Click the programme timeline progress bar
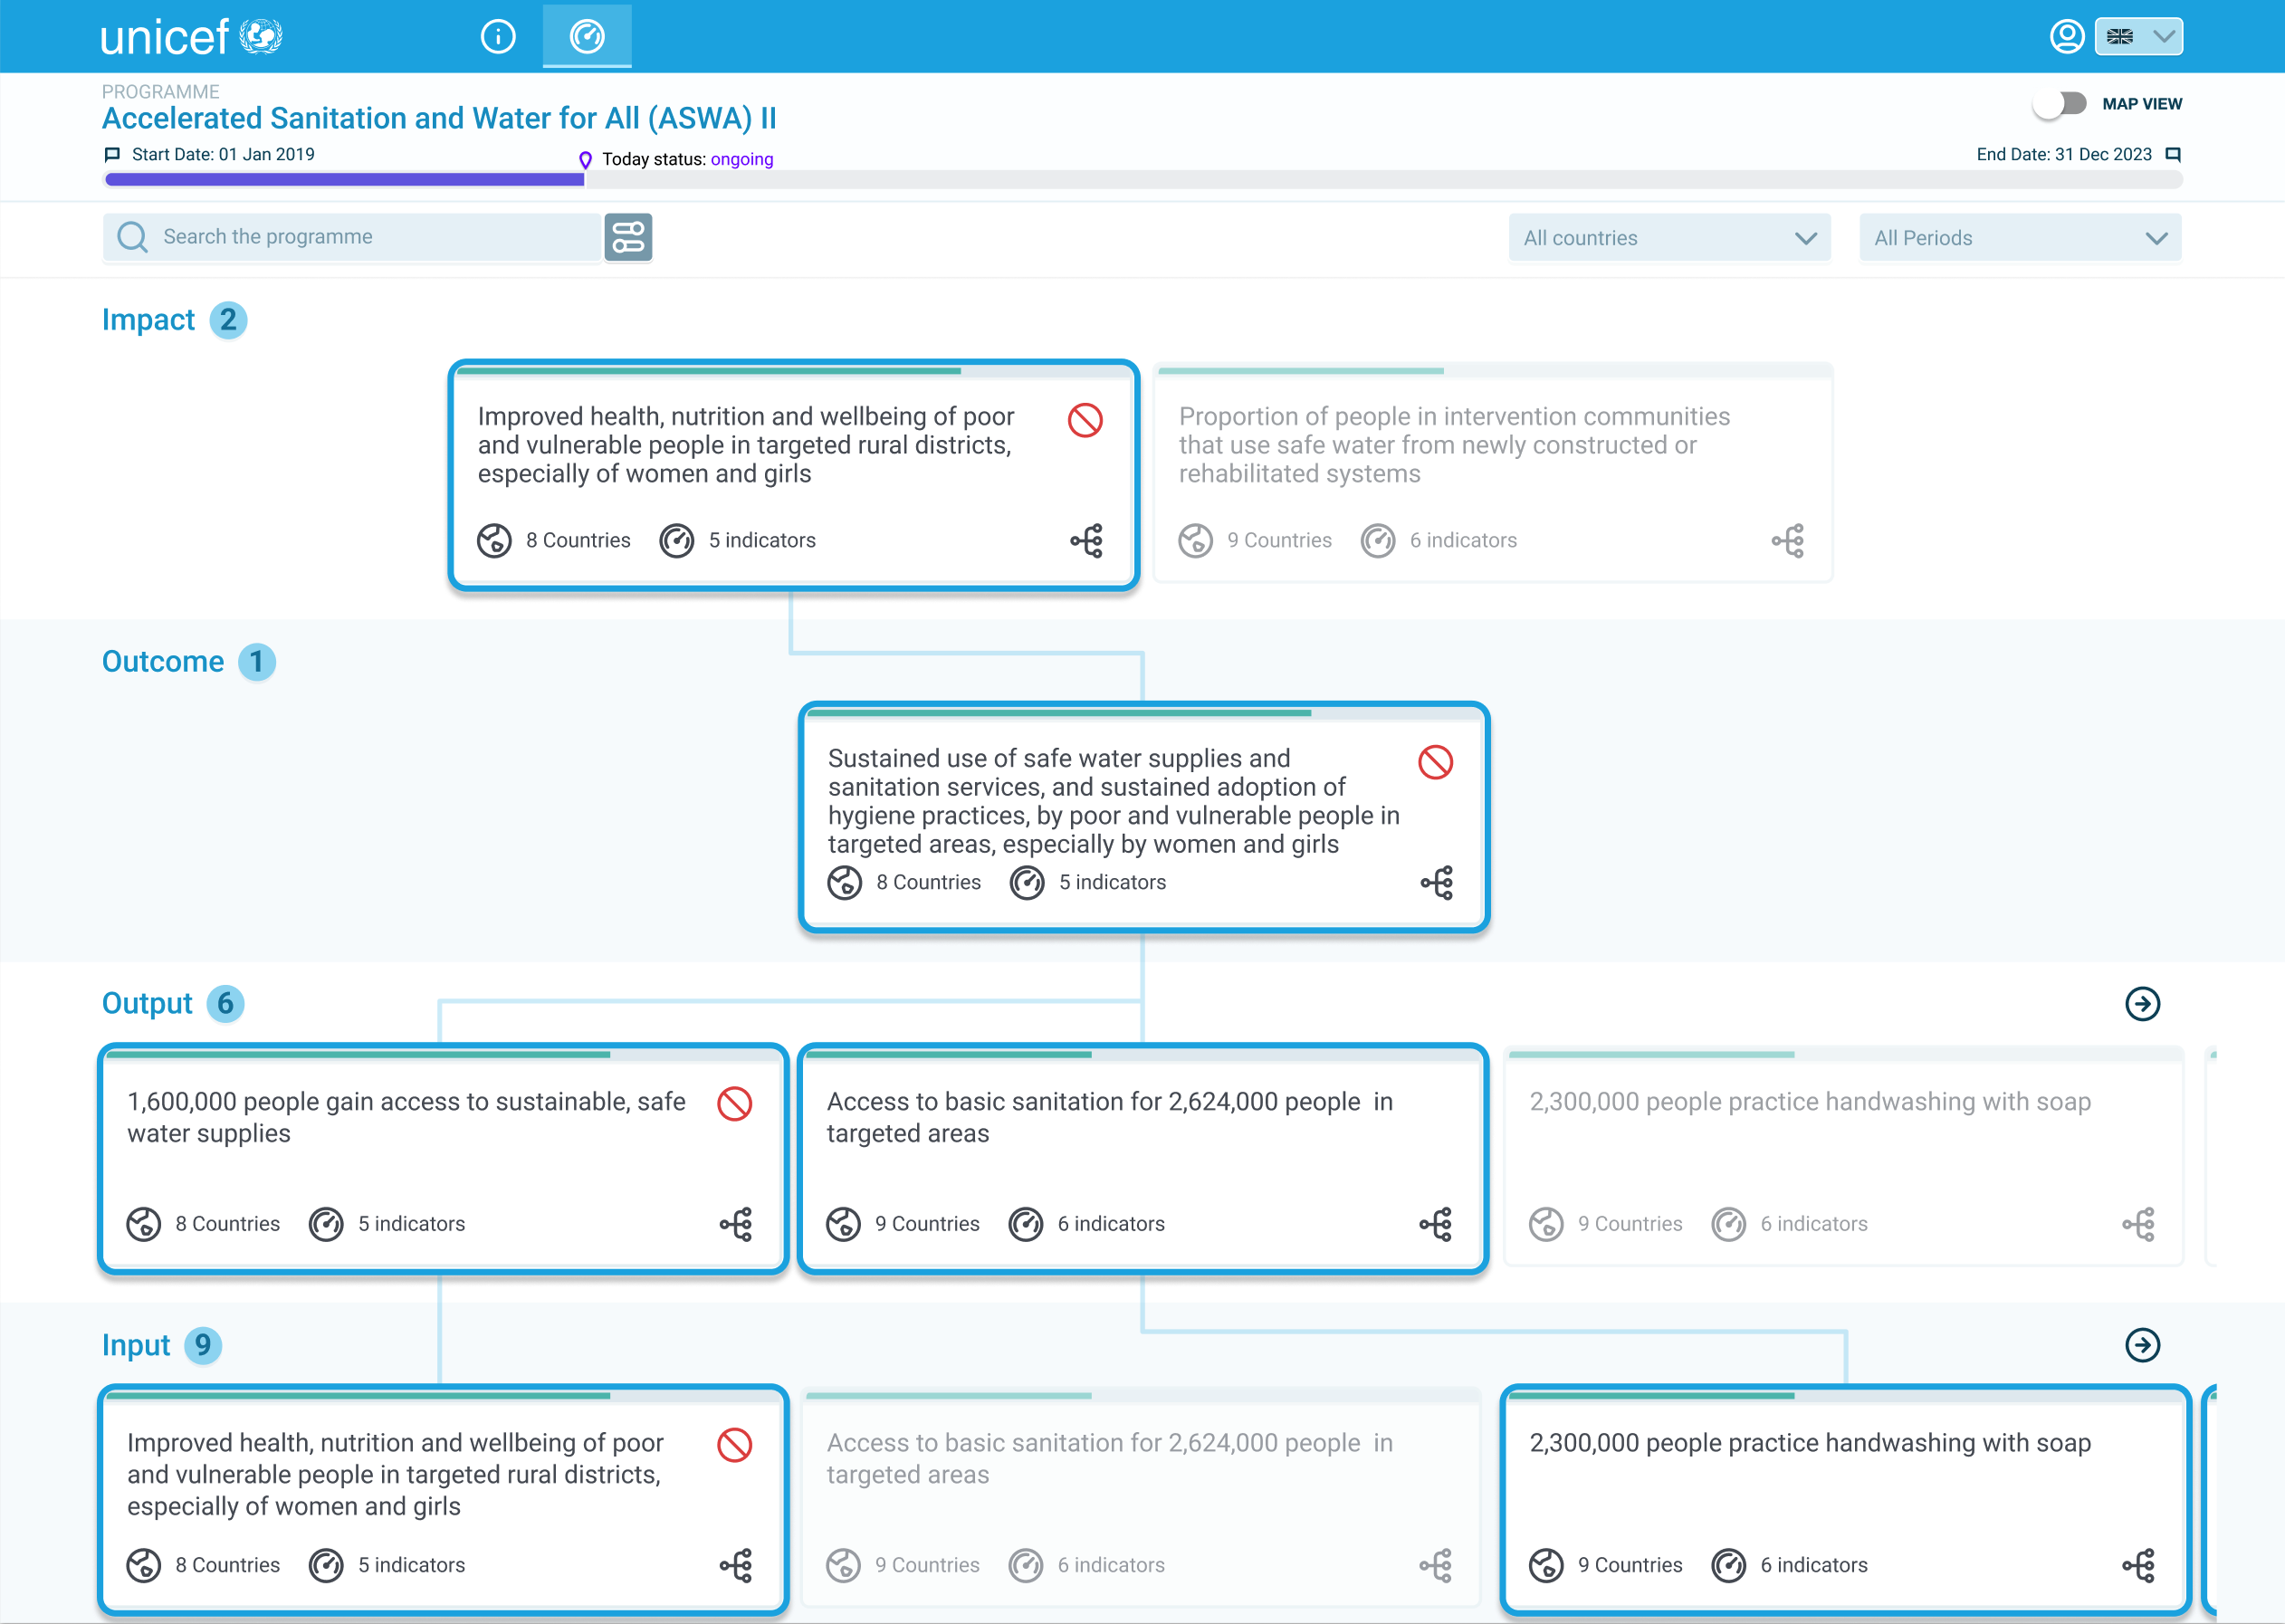 (x=1143, y=180)
